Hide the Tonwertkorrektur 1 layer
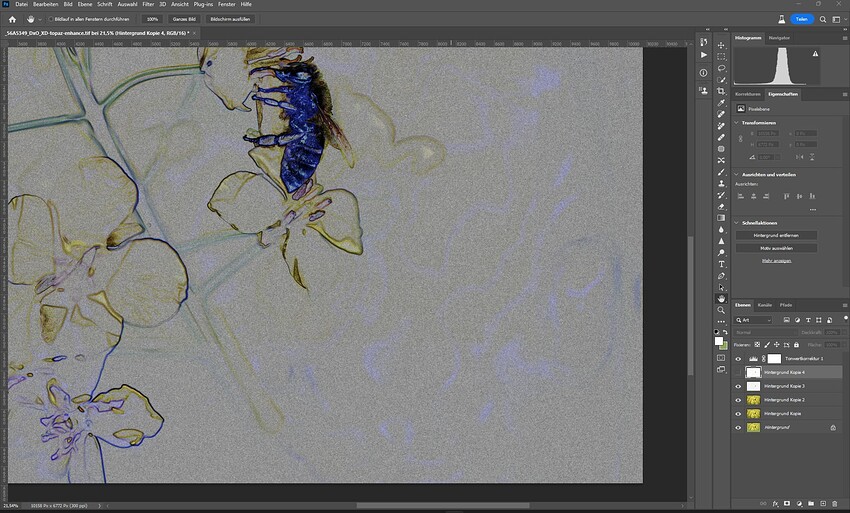This screenshot has height=513, width=850. (x=738, y=359)
